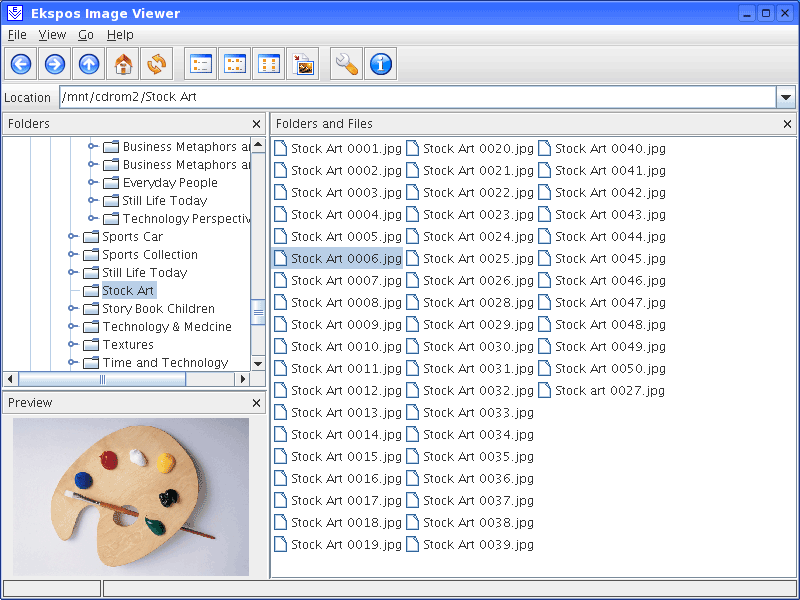The width and height of the screenshot is (800, 600).
Task: Open the Go menu
Action: pos(86,35)
